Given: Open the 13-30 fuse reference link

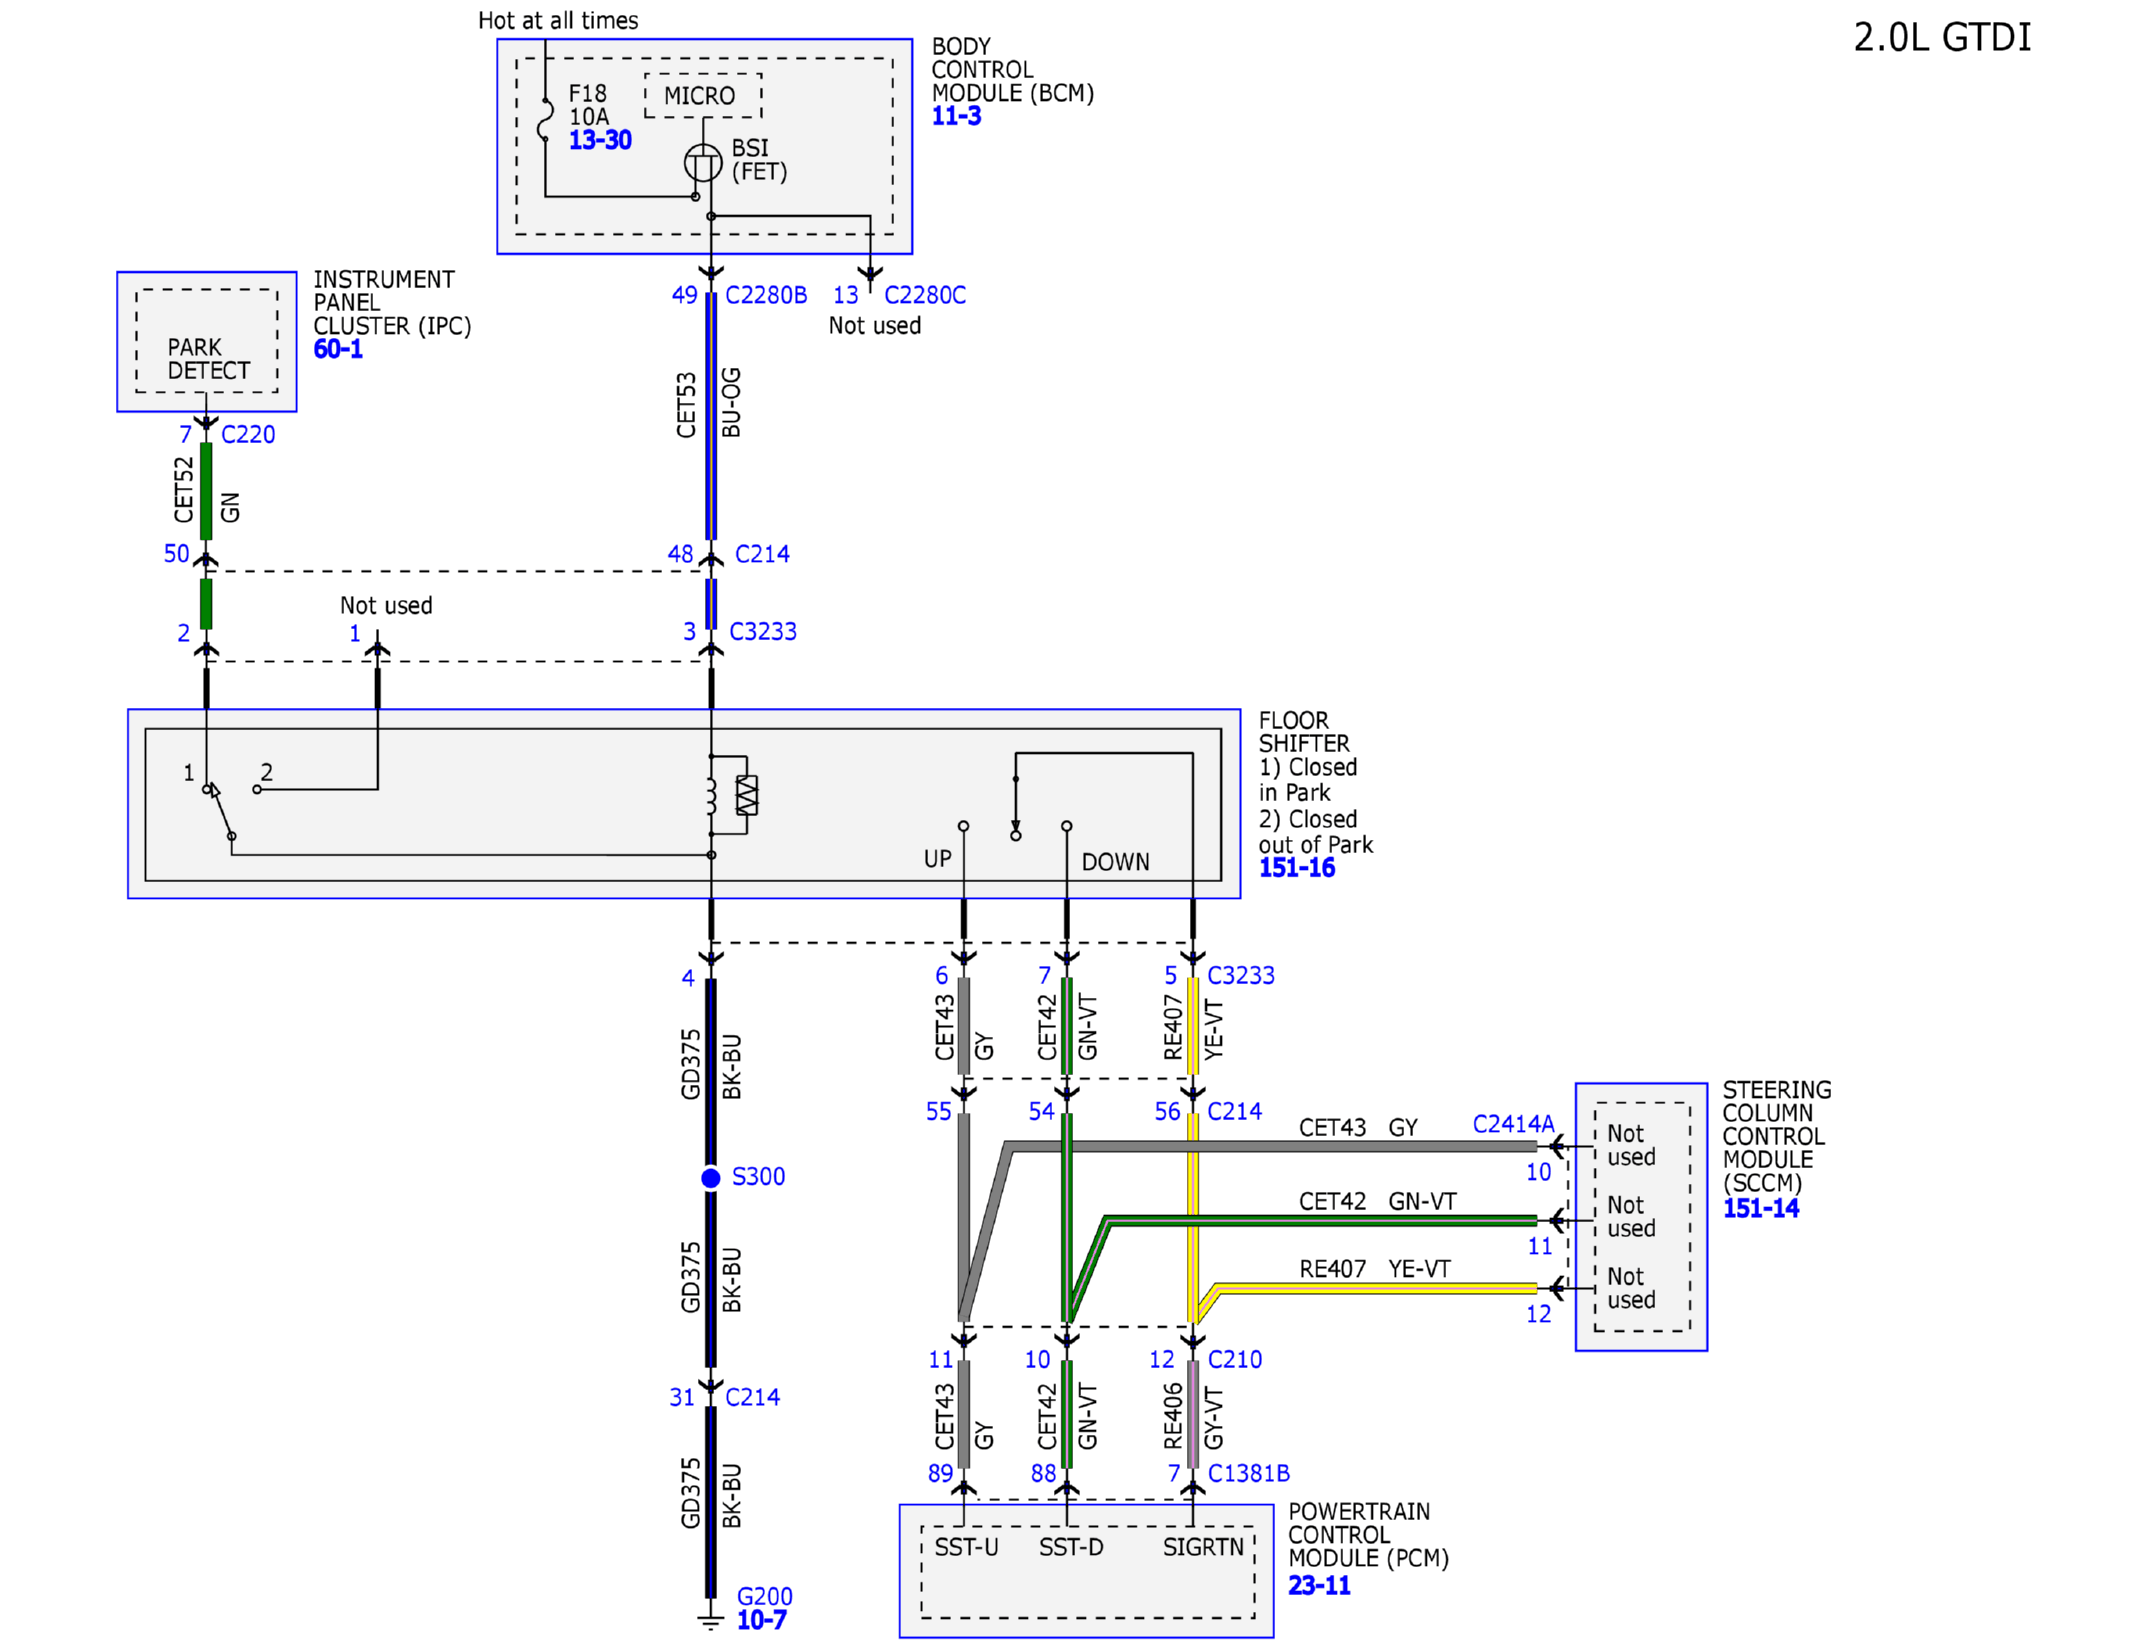Looking at the screenshot, I should pyautogui.click(x=599, y=140).
